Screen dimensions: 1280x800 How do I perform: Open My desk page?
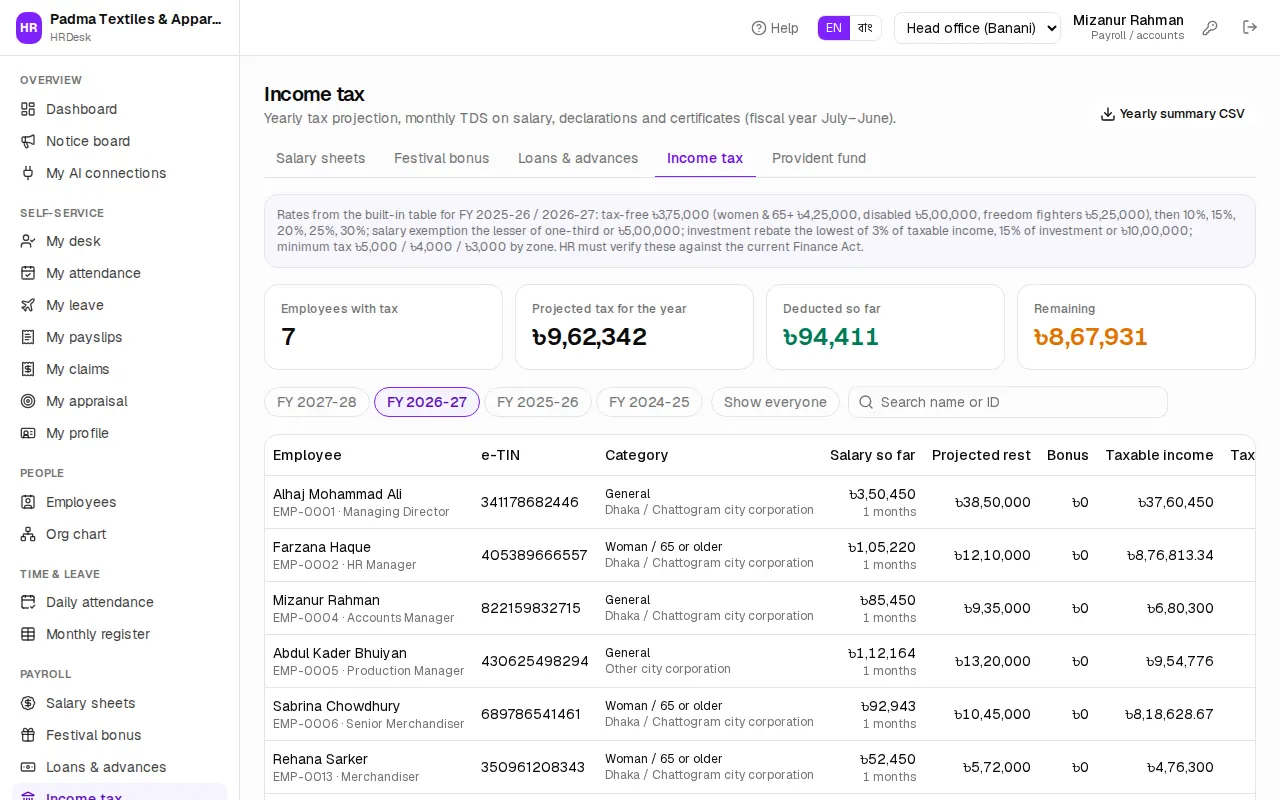pyautogui.click(x=119, y=241)
